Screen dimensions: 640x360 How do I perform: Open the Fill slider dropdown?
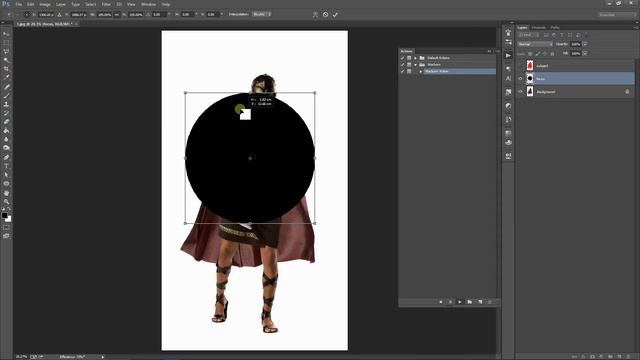pyautogui.click(x=585, y=53)
